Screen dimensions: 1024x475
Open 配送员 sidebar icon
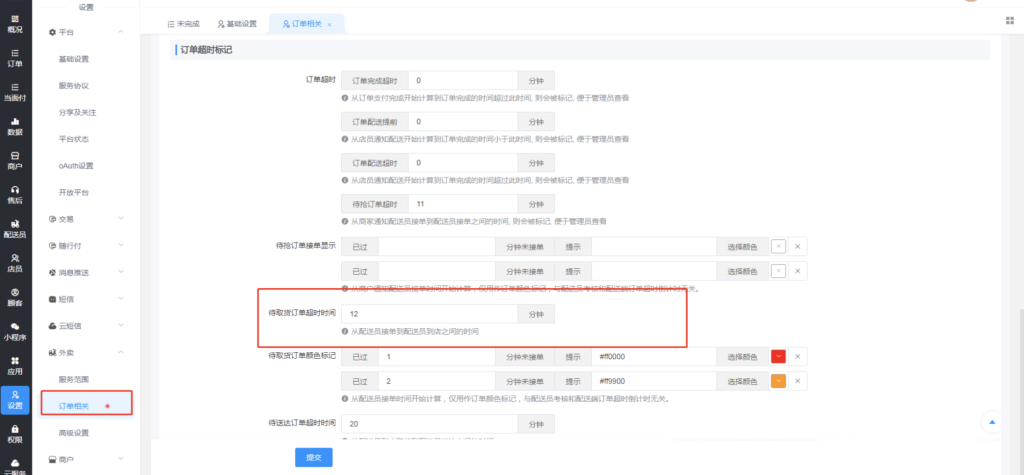pyautogui.click(x=14, y=227)
